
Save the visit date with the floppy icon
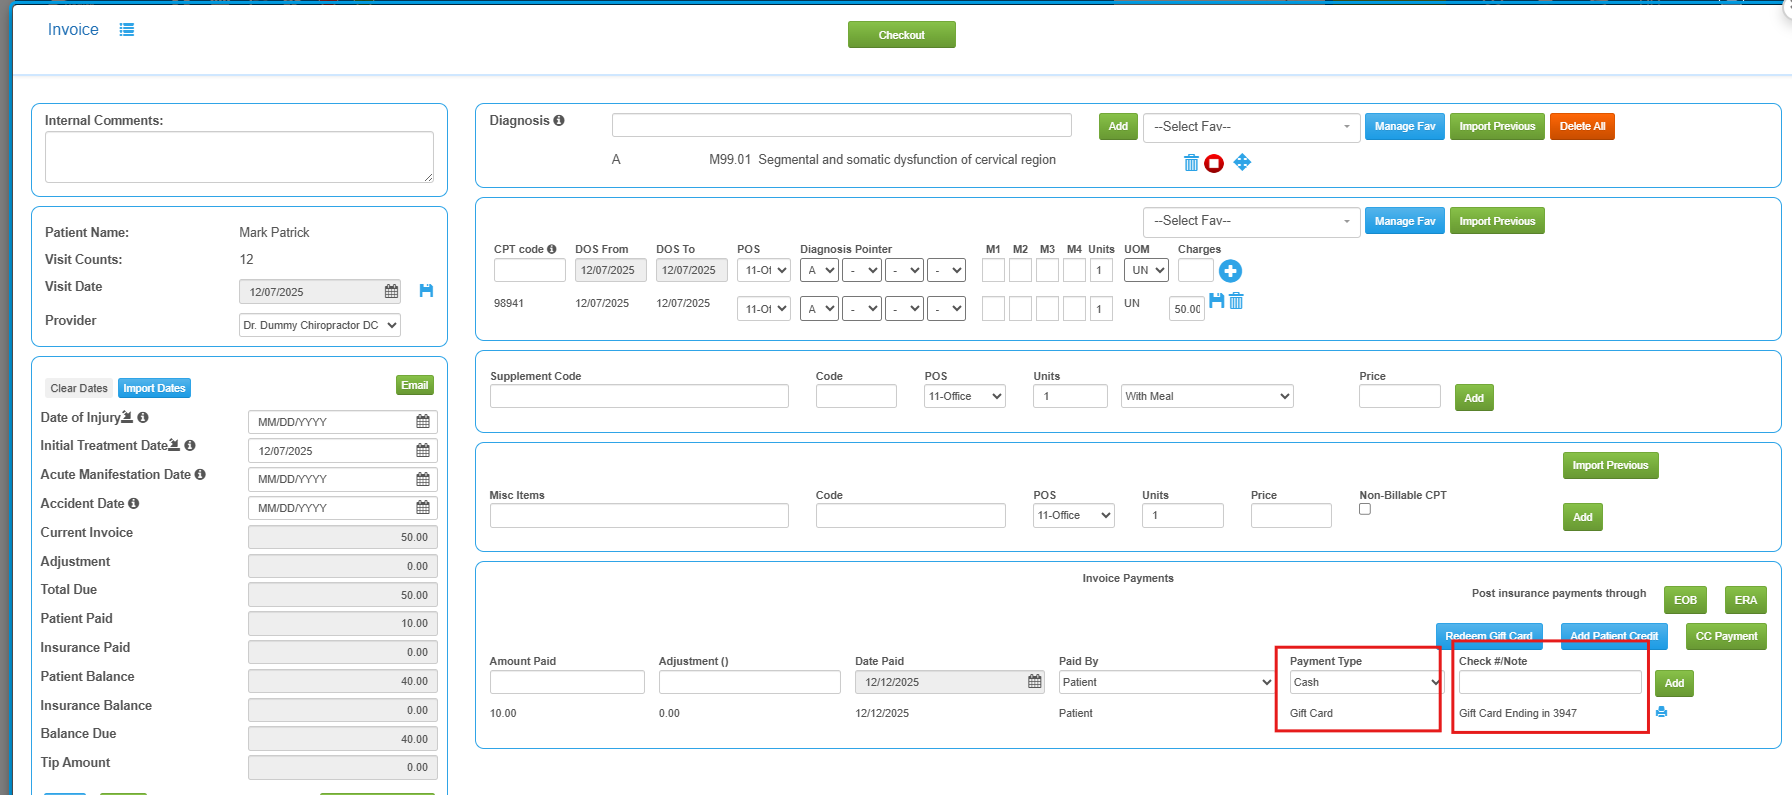click(426, 291)
